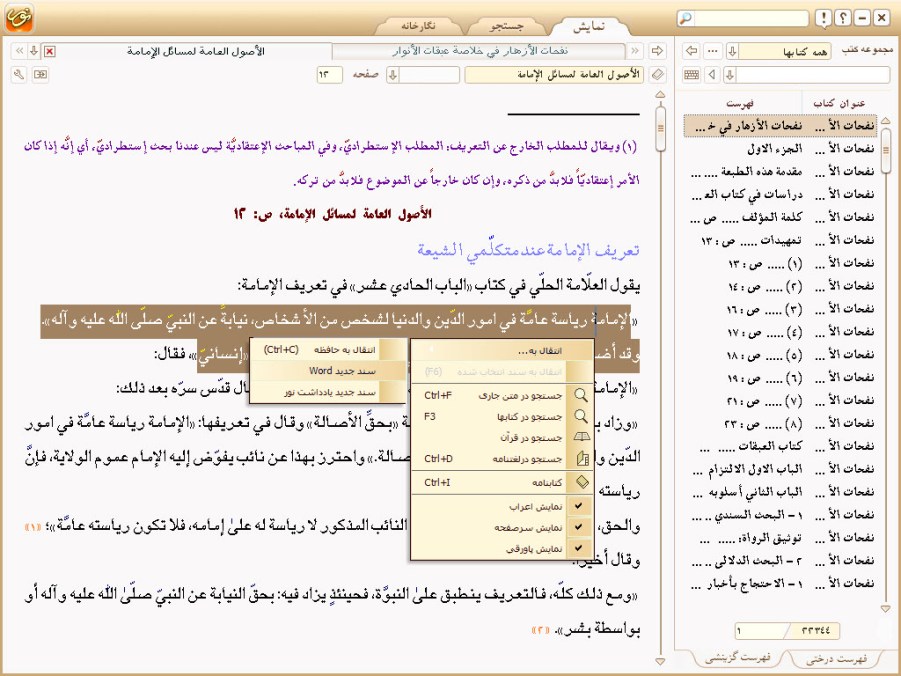The width and height of the screenshot is (901, 676).
Task: Select the الجزء الاول row
Action: click(781, 148)
